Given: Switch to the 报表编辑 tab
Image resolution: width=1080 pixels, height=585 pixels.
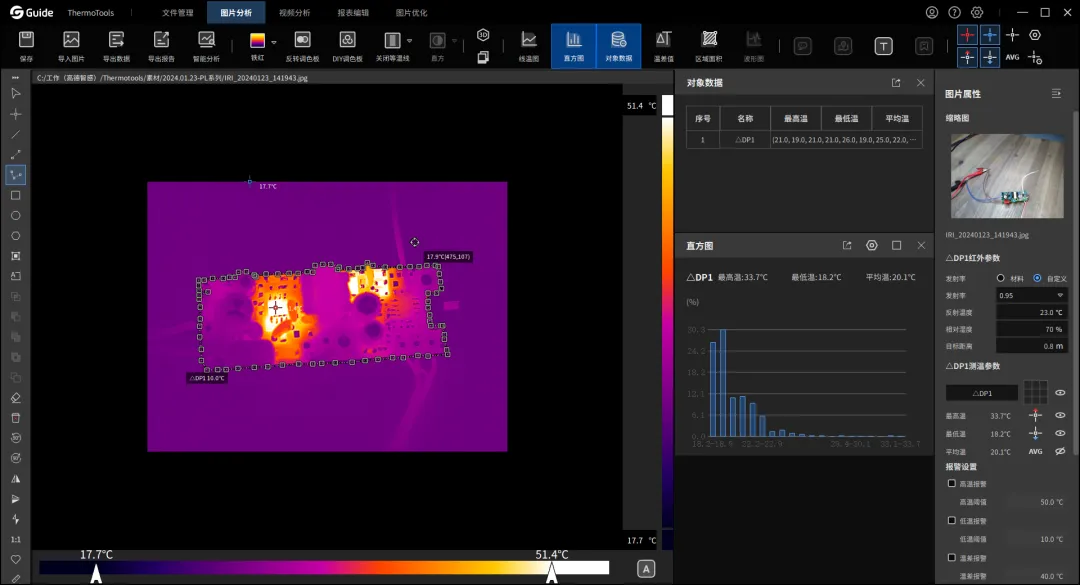Looking at the screenshot, I should click(x=353, y=12).
